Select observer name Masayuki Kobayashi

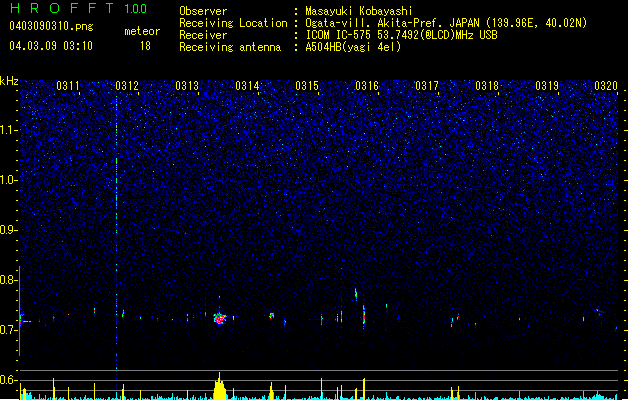click(x=359, y=11)
